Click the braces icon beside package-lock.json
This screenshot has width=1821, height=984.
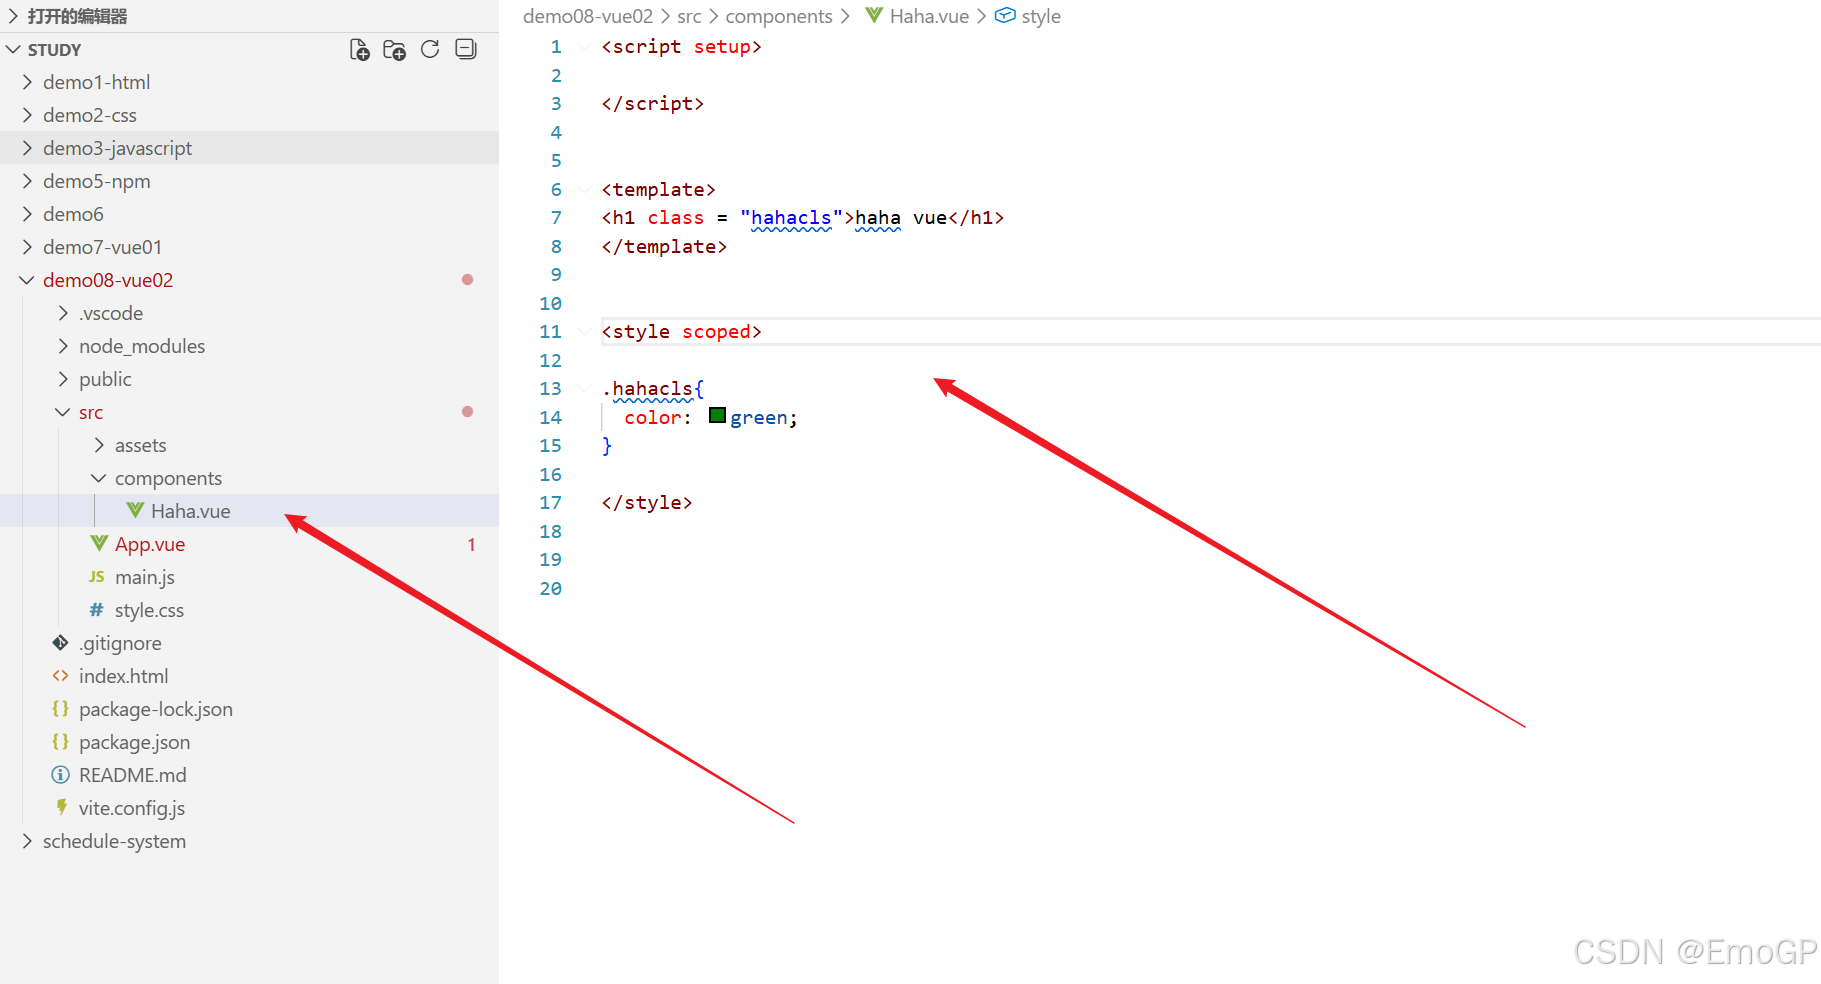click(x=61, y=708)
